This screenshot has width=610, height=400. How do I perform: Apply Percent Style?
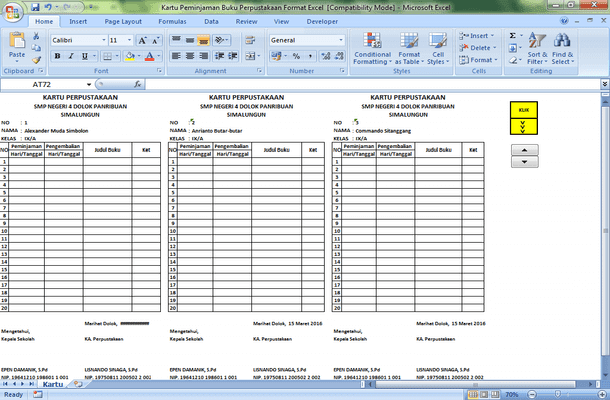click(x=296, y=56)
